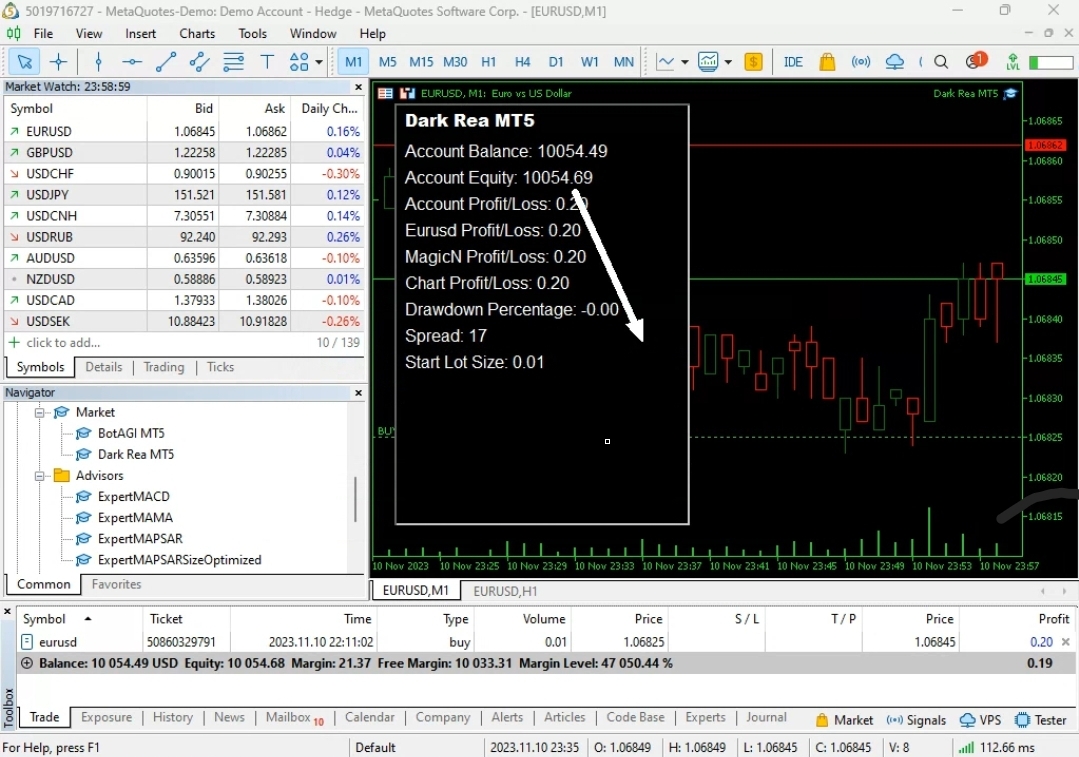The height and width of the screenshot is (757, 1079).
Task: Select the vertical line drawing tool
Action: (x=98, y=62)
